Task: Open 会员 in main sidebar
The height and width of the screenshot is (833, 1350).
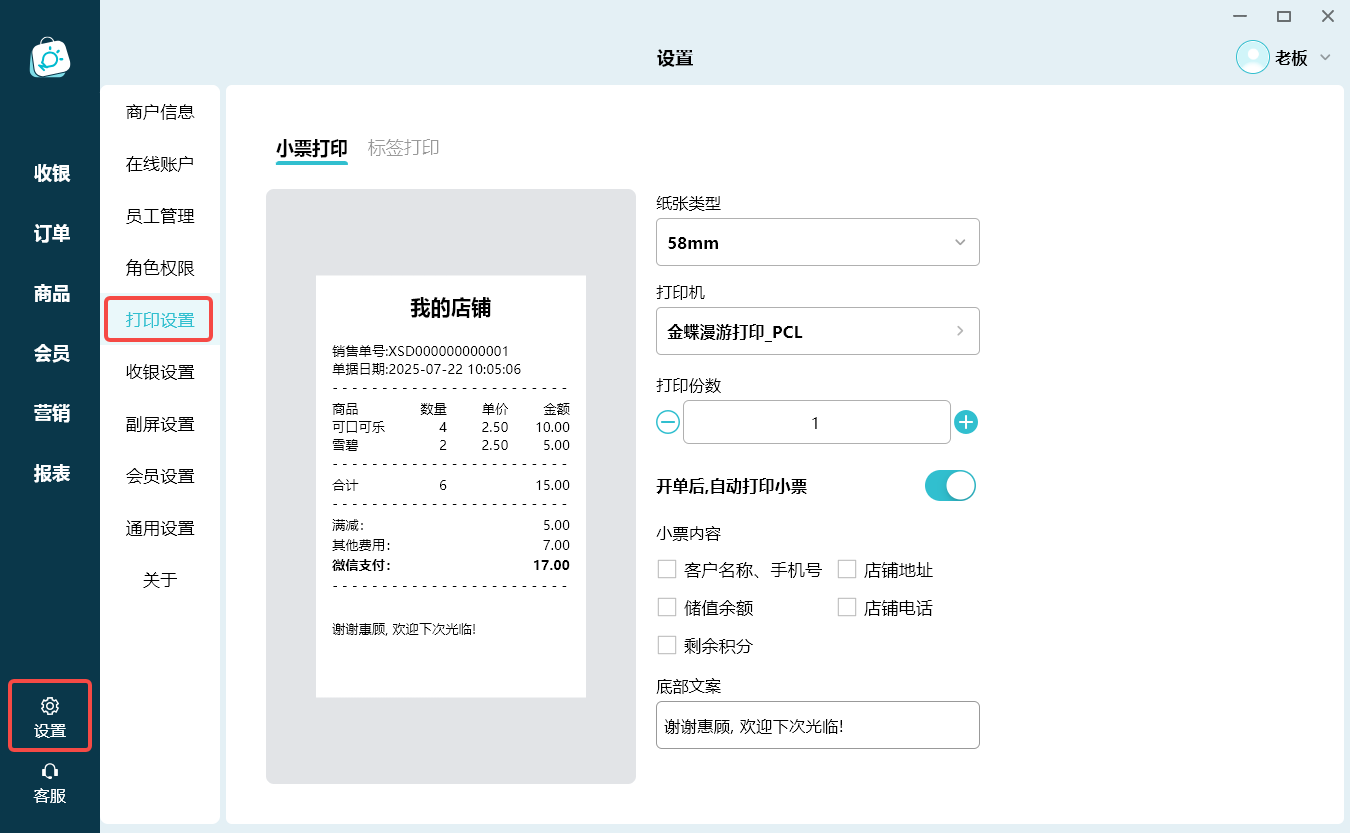Action: (x=52, y=353)
